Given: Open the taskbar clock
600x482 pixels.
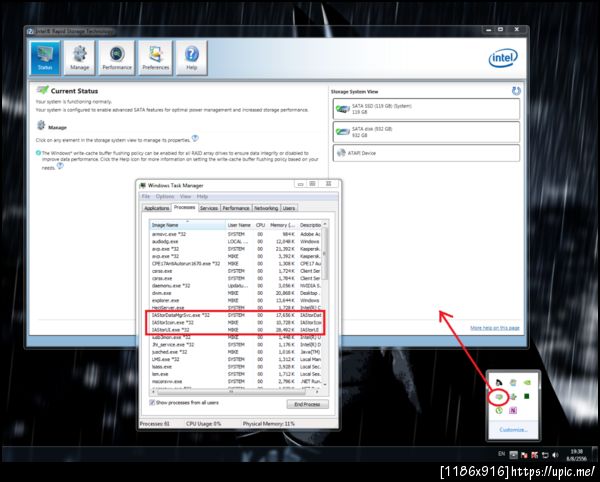Looking at the screenshot, I should pyautogui.click(x=576, y=455).
